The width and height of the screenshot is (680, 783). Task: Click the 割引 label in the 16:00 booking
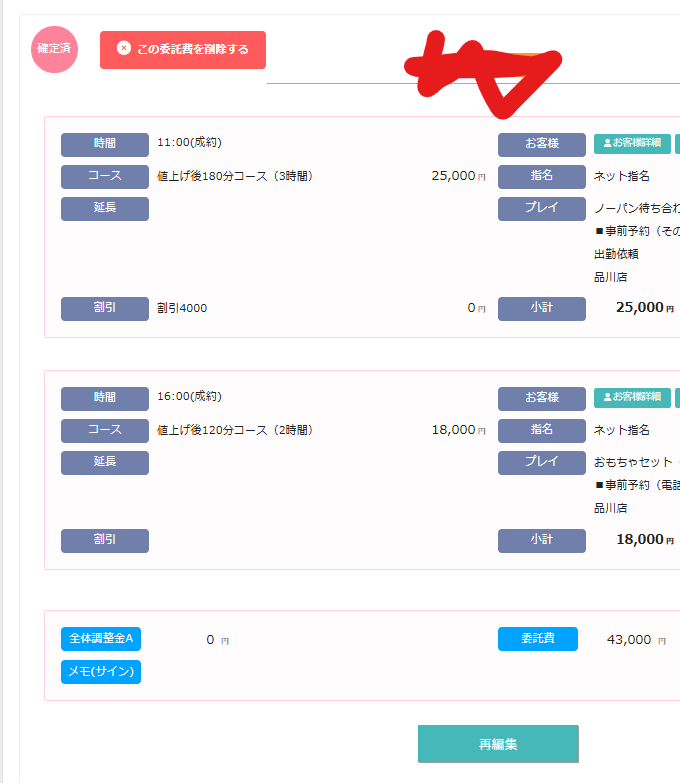(105, 540)
